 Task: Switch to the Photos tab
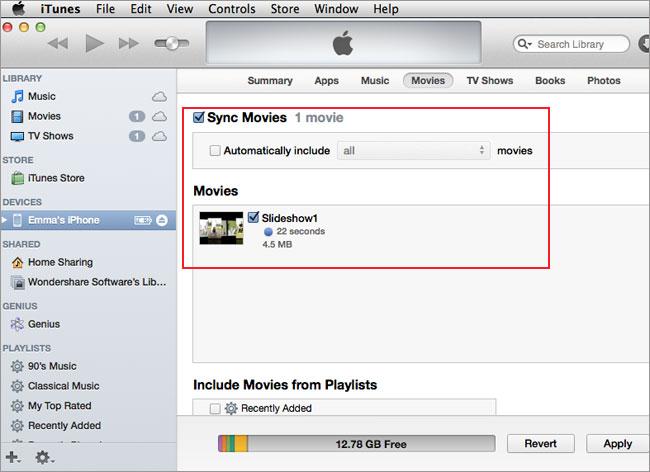(x=604, y=80)
